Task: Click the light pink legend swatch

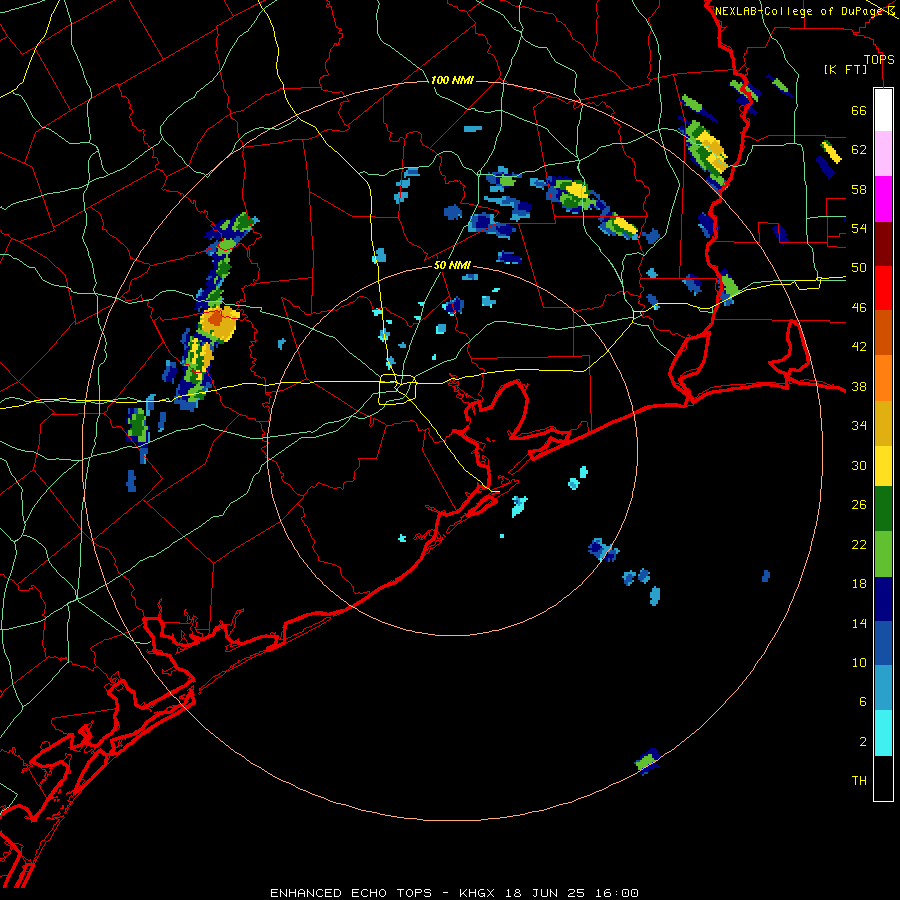Action: click(883, 153)
